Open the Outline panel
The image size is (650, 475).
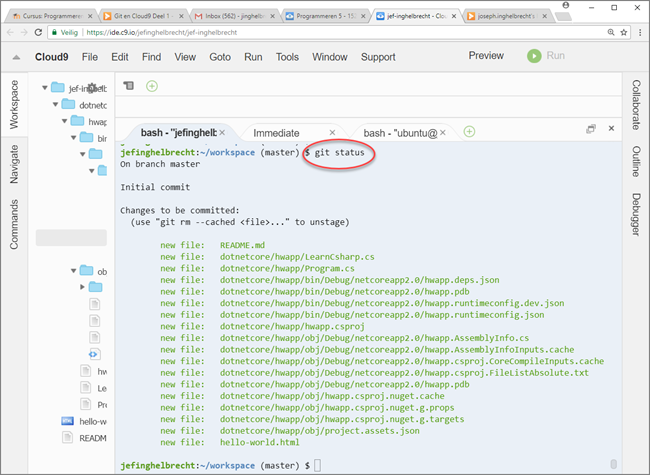(x=636, y=161)
